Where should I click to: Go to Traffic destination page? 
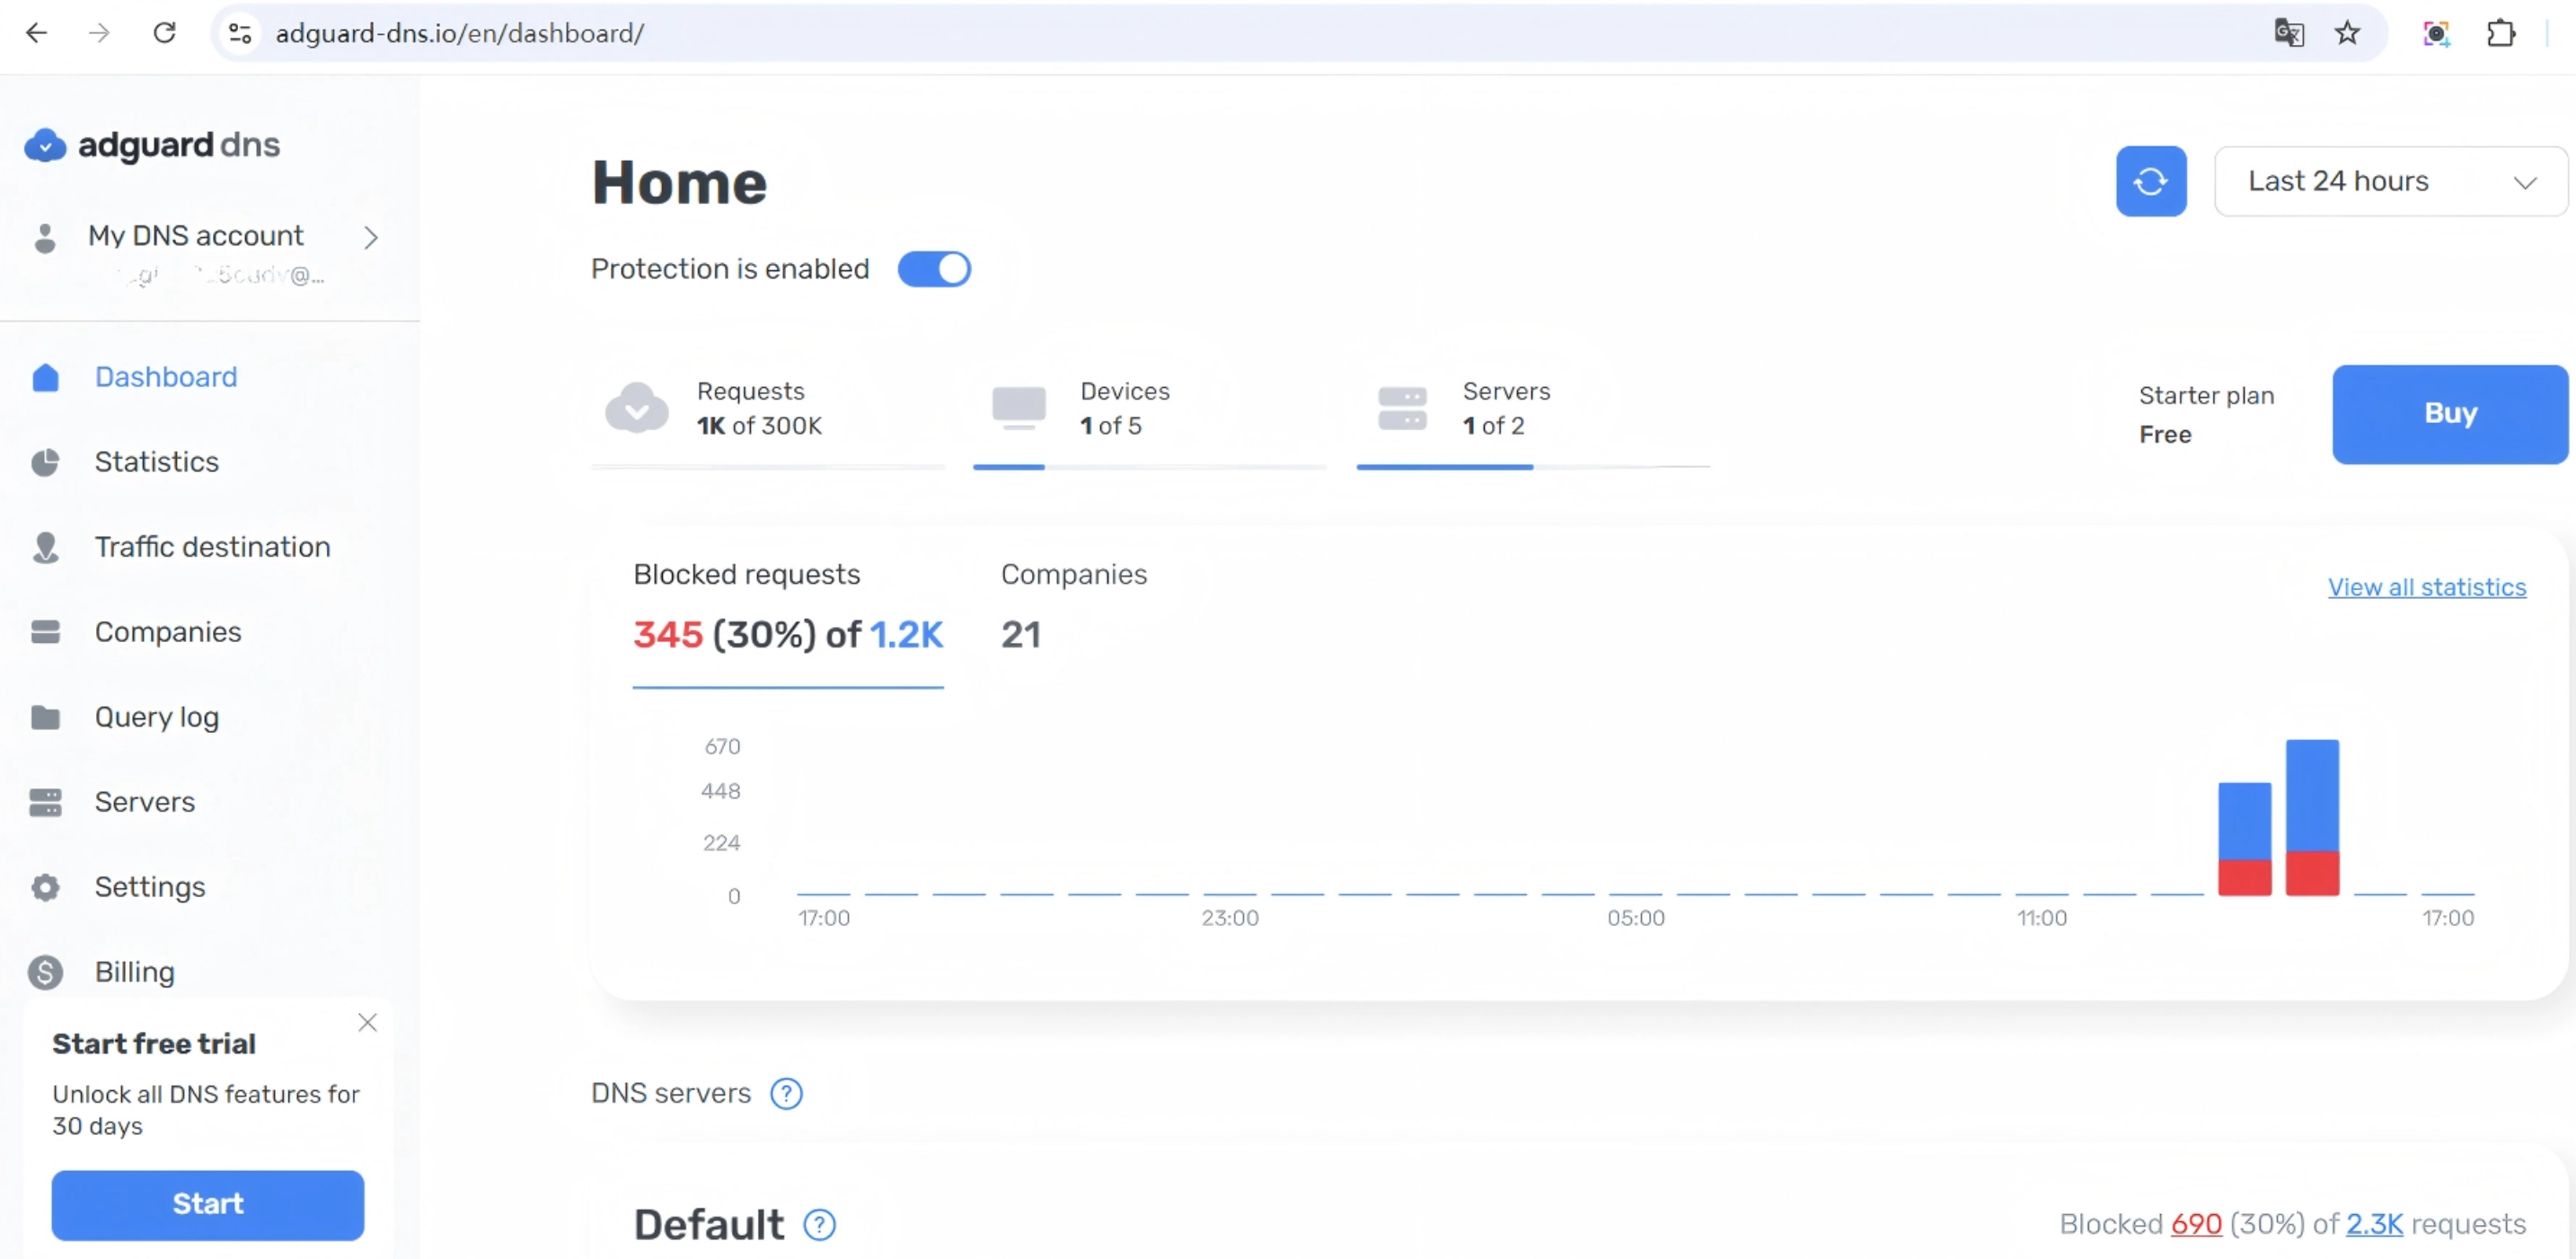click(x=213, y=547)
